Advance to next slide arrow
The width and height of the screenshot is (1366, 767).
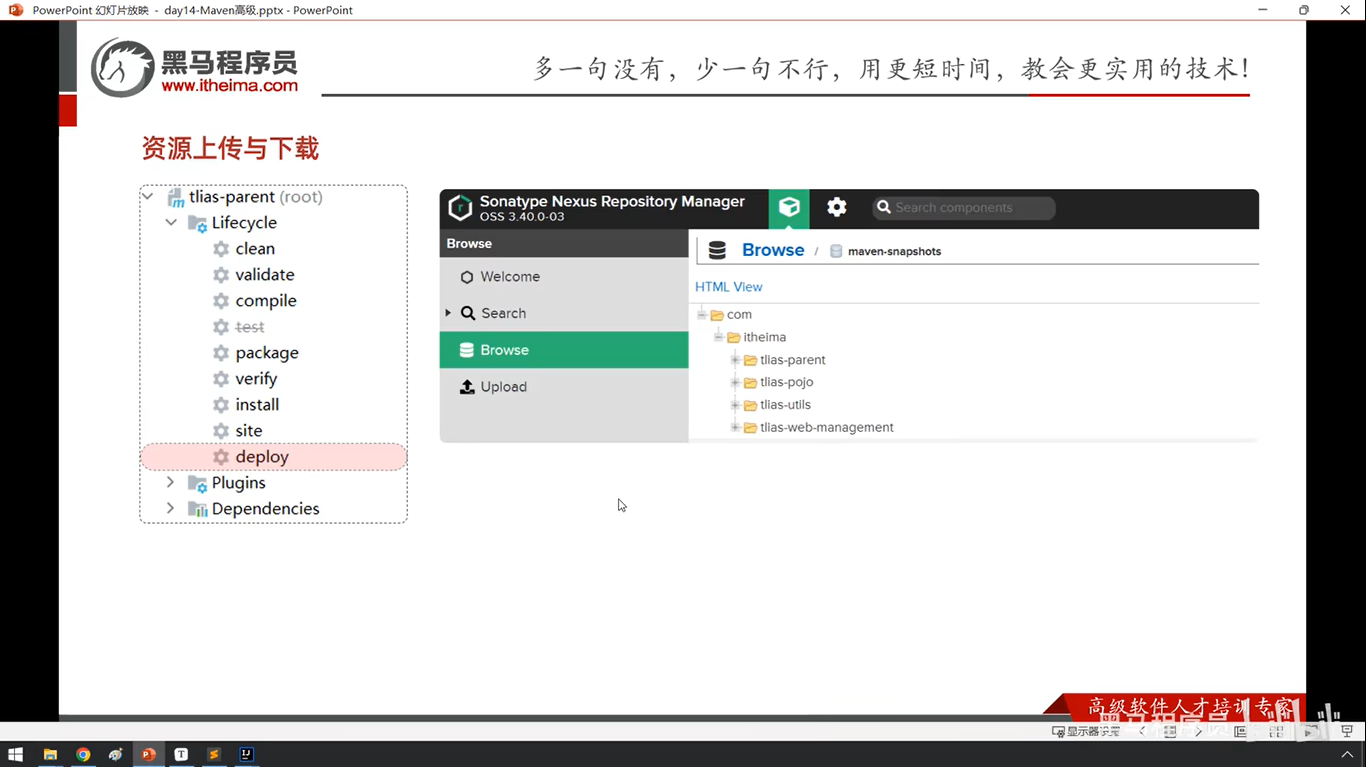click(x=1199, y=732)
